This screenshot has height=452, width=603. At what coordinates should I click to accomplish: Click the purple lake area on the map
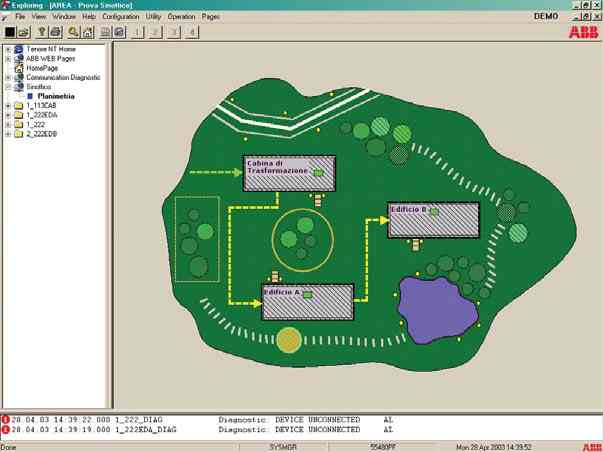tap(437, 308)
